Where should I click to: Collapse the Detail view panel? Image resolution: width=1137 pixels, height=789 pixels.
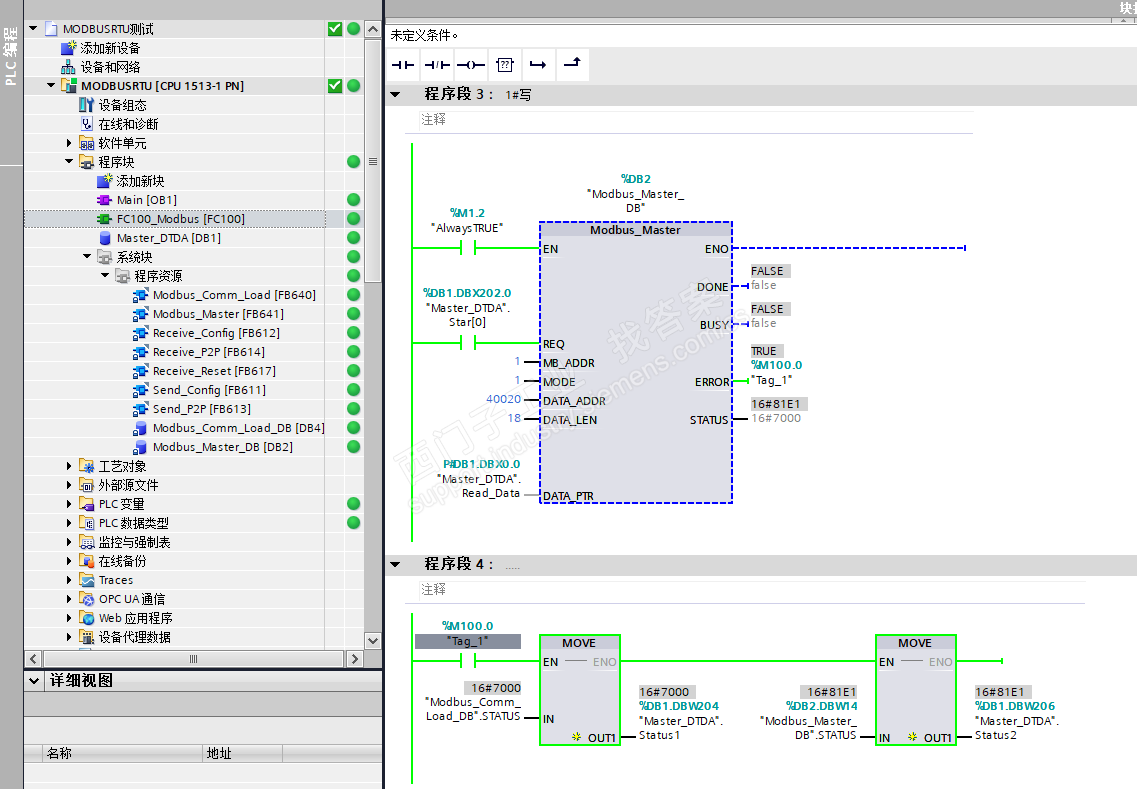[33, 681]
